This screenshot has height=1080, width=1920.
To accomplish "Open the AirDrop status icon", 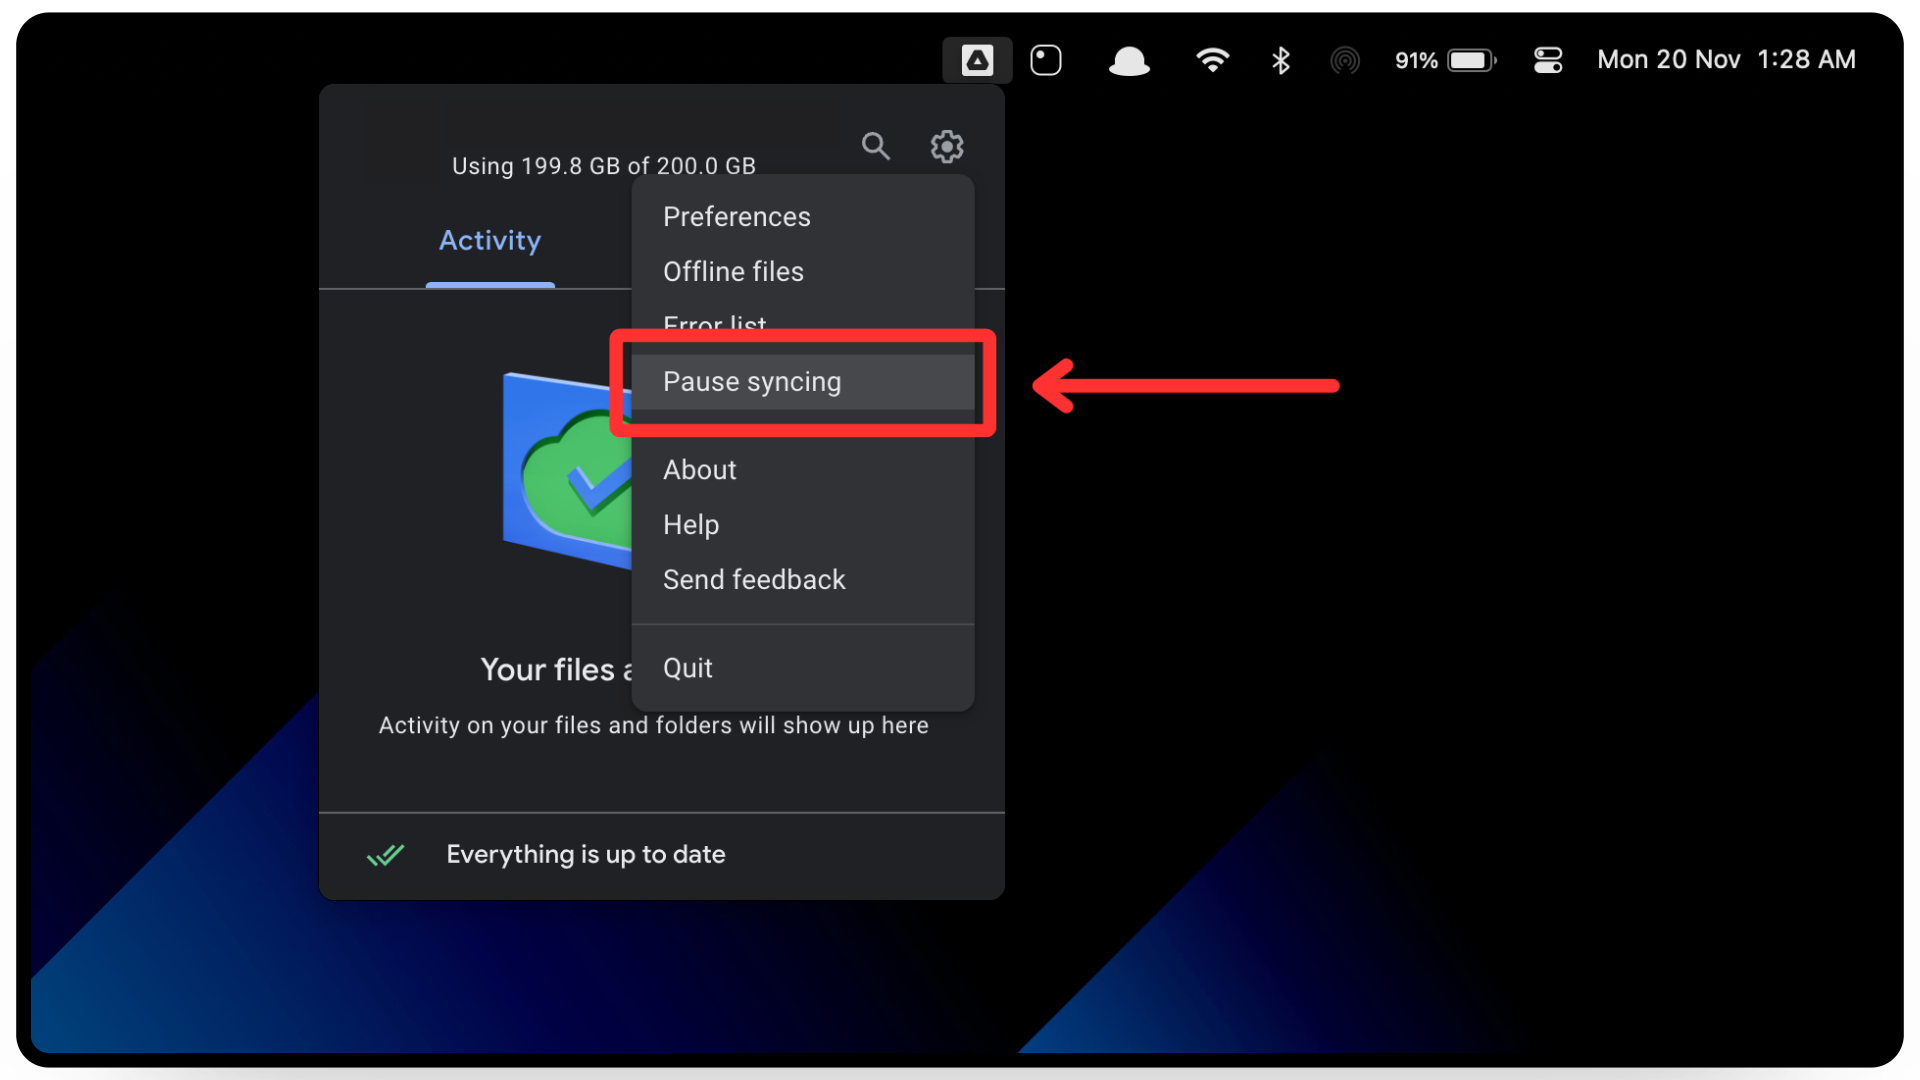I will click(x=1345, y=61).
